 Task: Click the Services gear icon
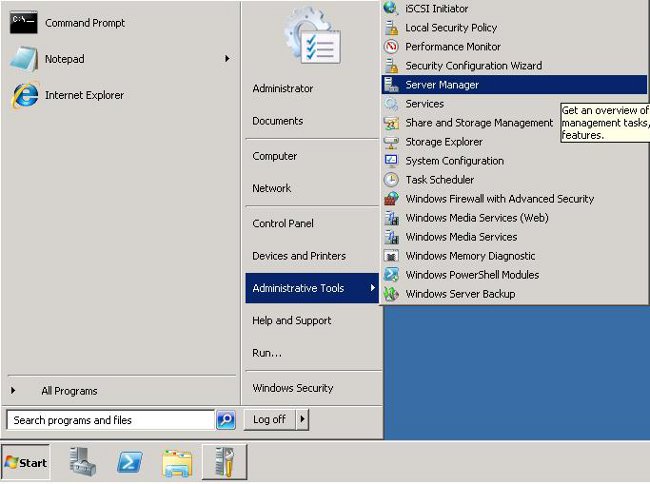click(391, 104)
